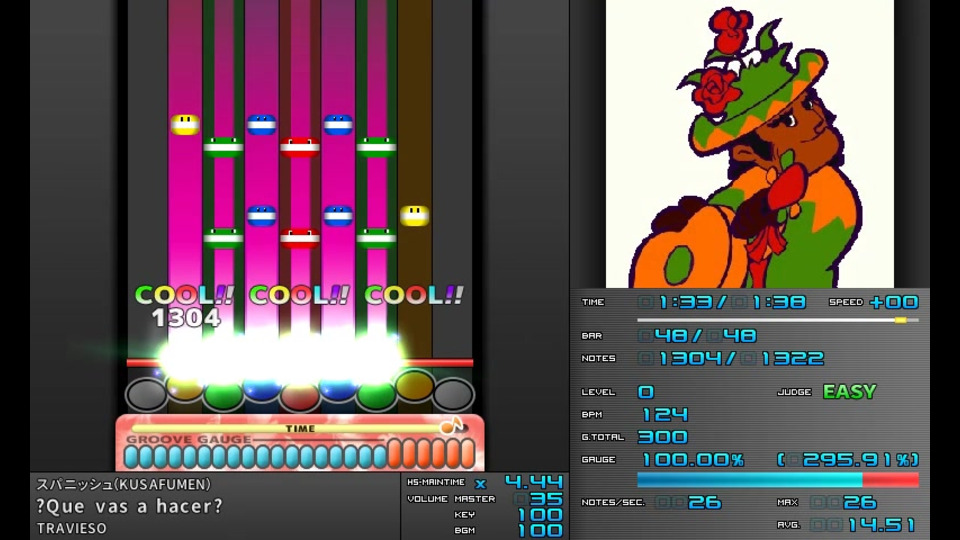This screenshot has height=540, width=960.
Task: Click the total notes count 1322
Action: [792, 358]
